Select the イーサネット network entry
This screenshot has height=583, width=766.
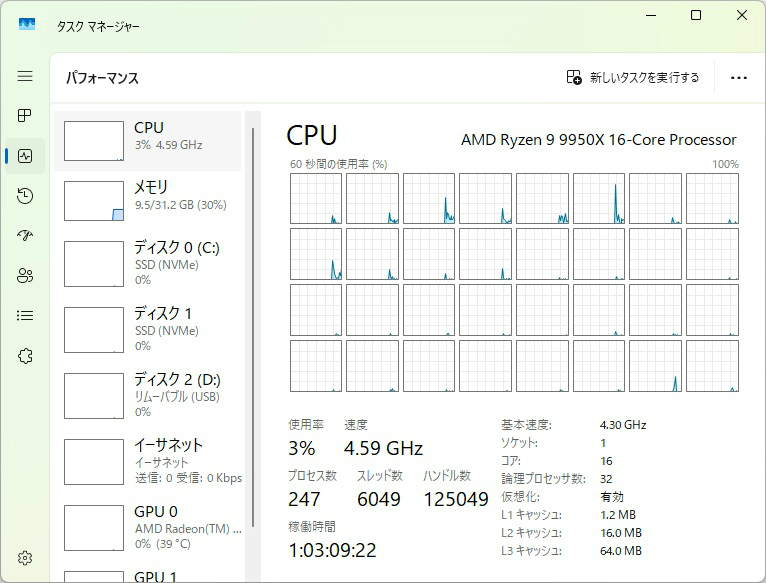coord(150,461)
